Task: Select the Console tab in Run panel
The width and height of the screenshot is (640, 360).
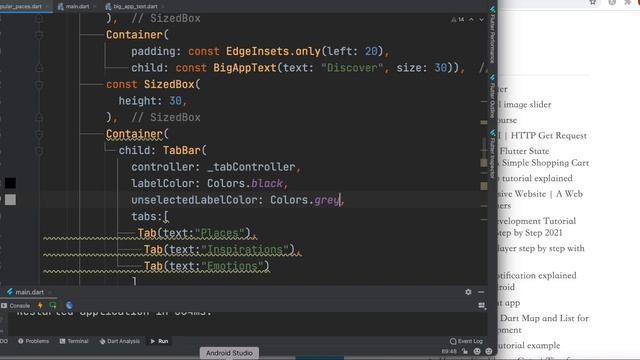Action: [x=16, y=305]
